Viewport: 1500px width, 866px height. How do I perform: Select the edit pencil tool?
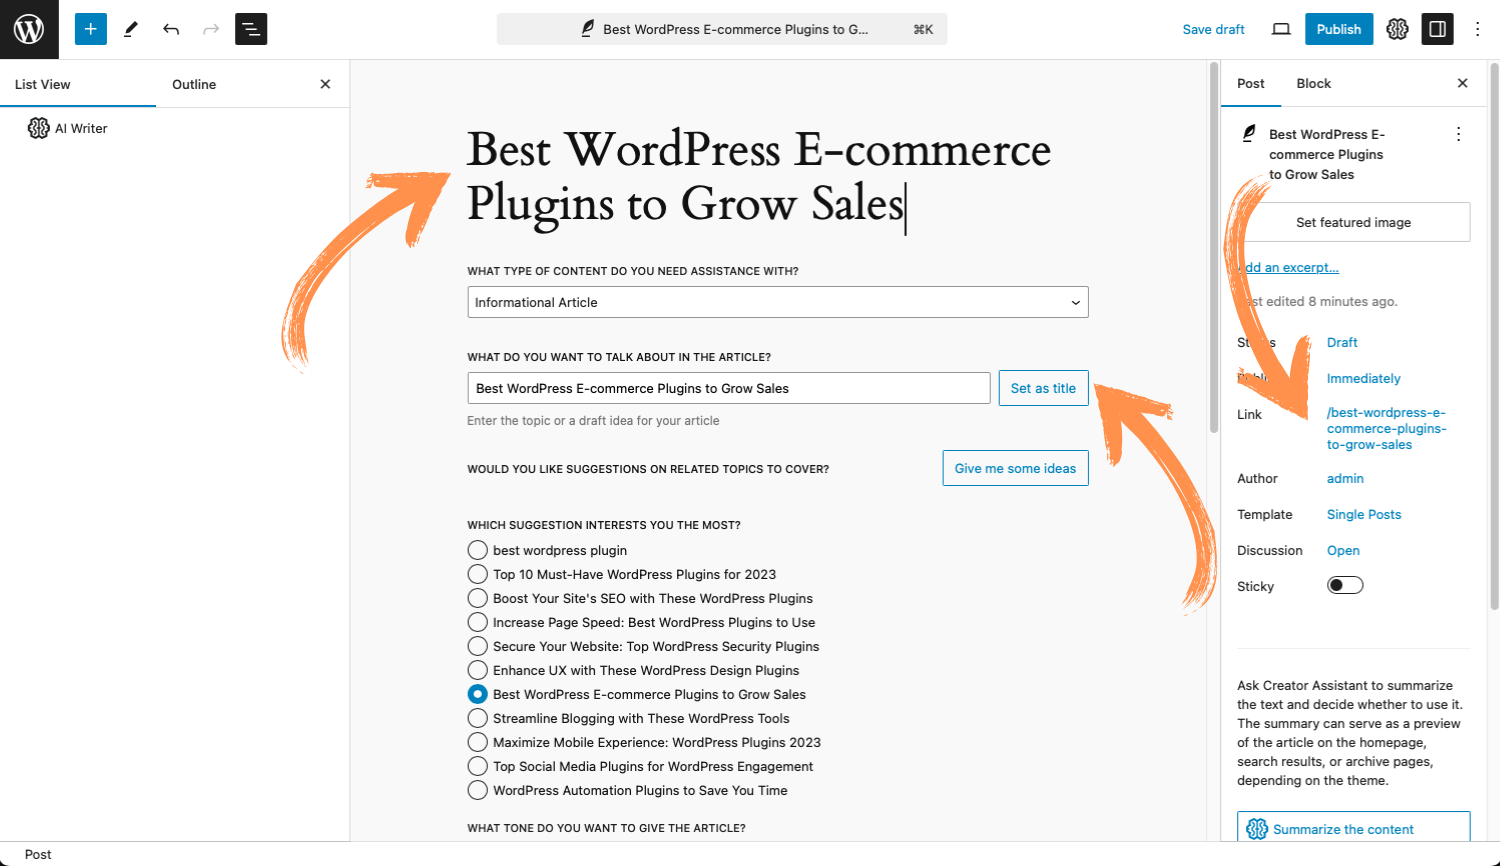130,29
